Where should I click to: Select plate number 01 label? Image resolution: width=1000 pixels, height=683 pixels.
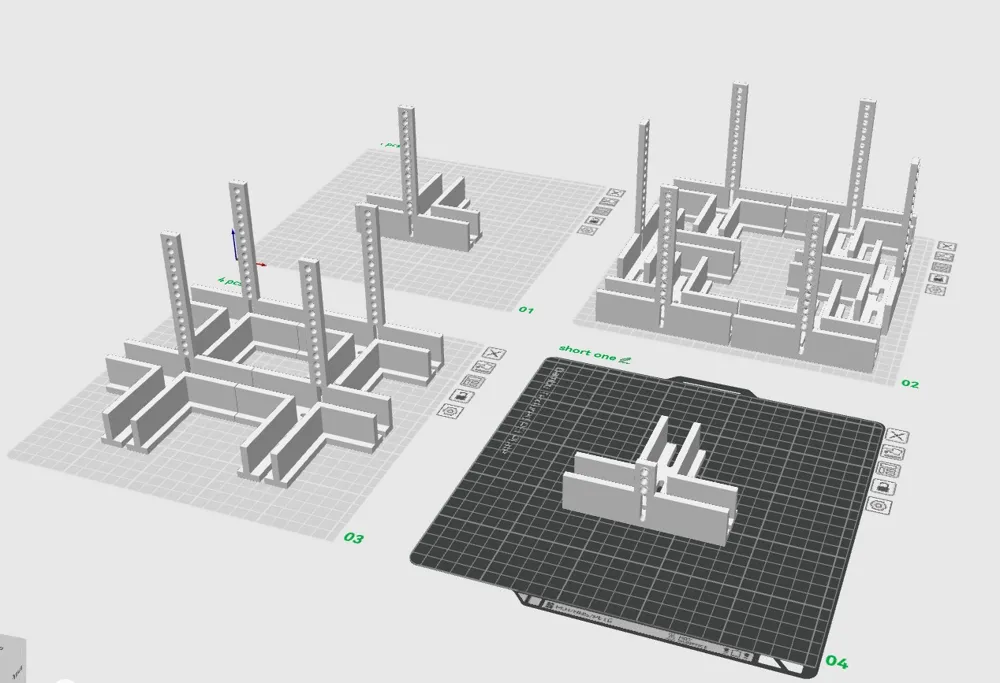tap(526, 310)
